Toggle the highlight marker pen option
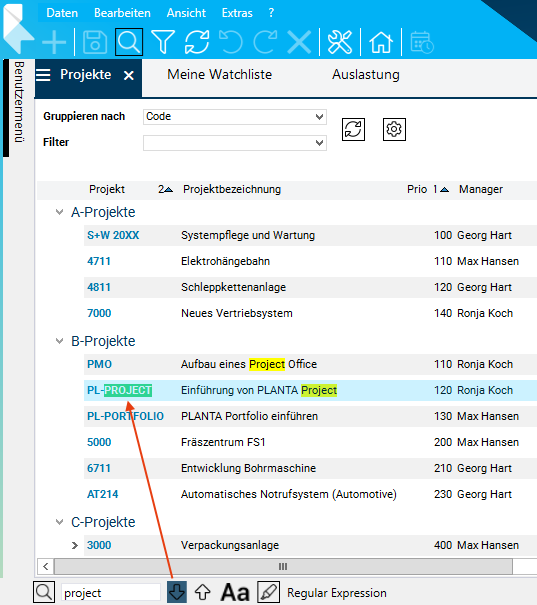This screenshot has height=605, width=537. pyautogui.click(x=268, y=592)
